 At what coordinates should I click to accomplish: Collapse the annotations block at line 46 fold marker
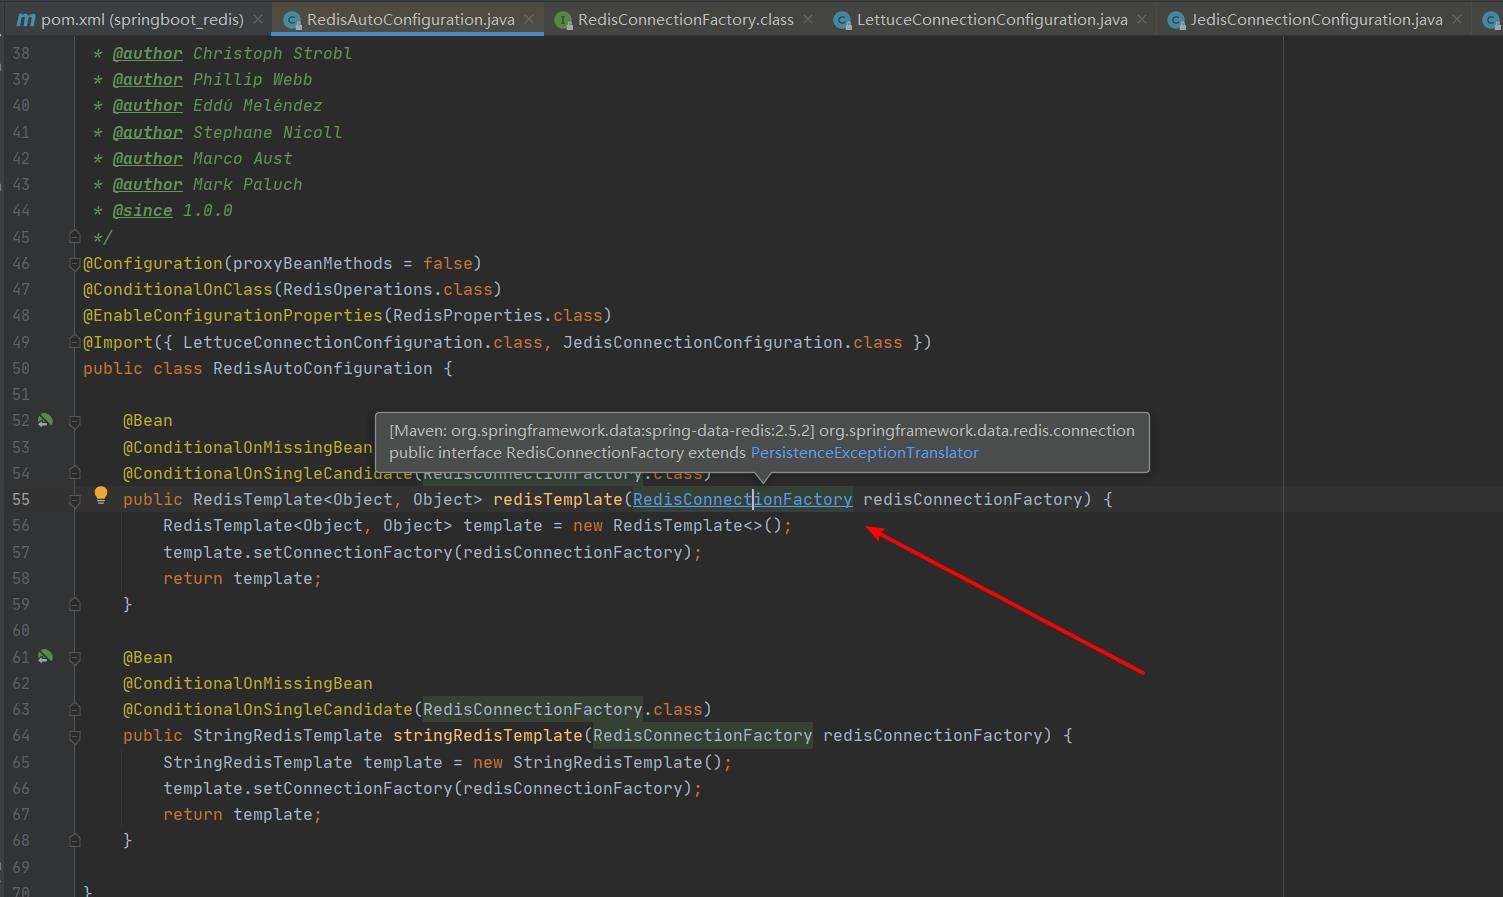tap(74, 263)
